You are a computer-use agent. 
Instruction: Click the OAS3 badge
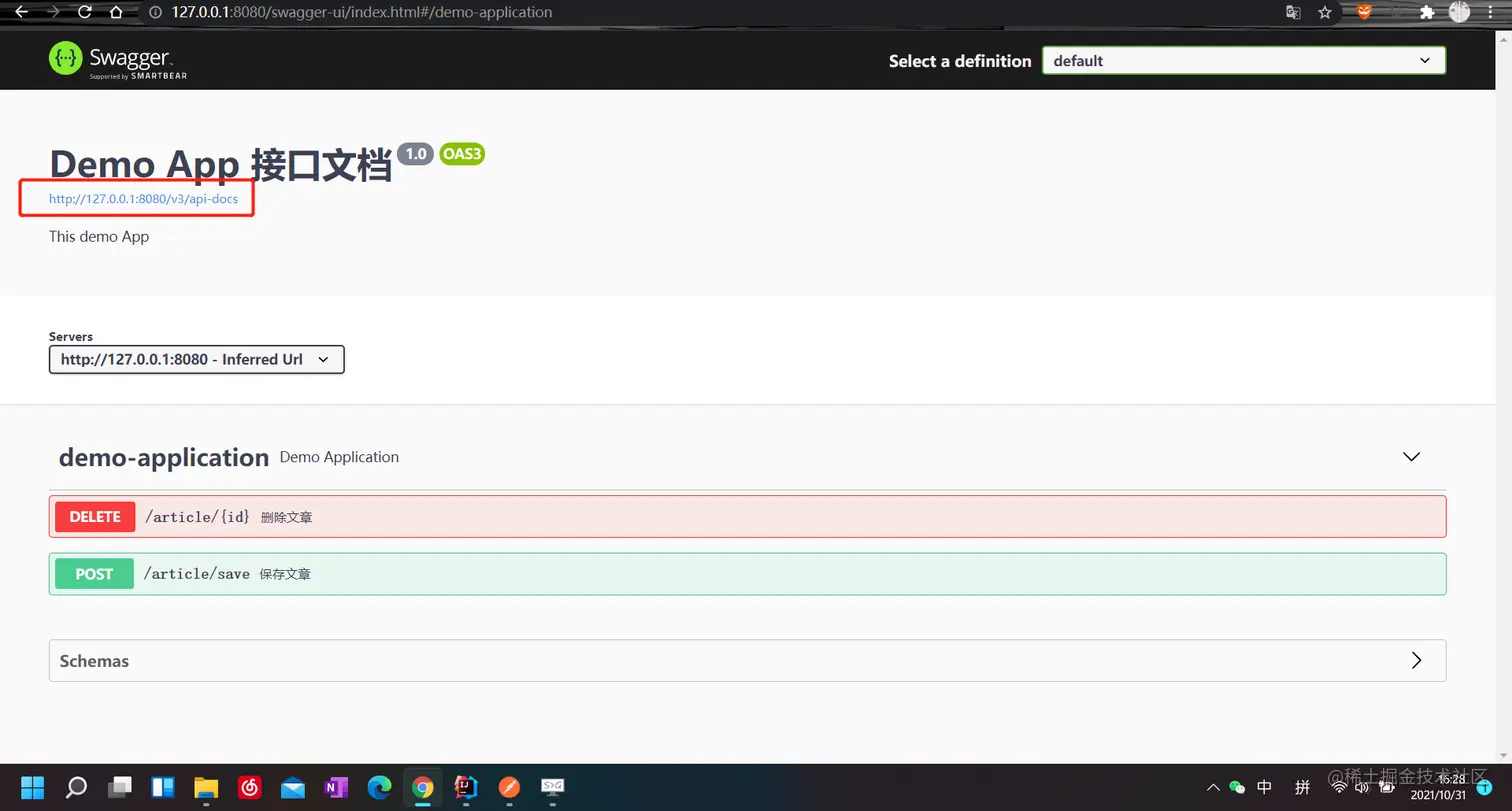coord(462,154)
